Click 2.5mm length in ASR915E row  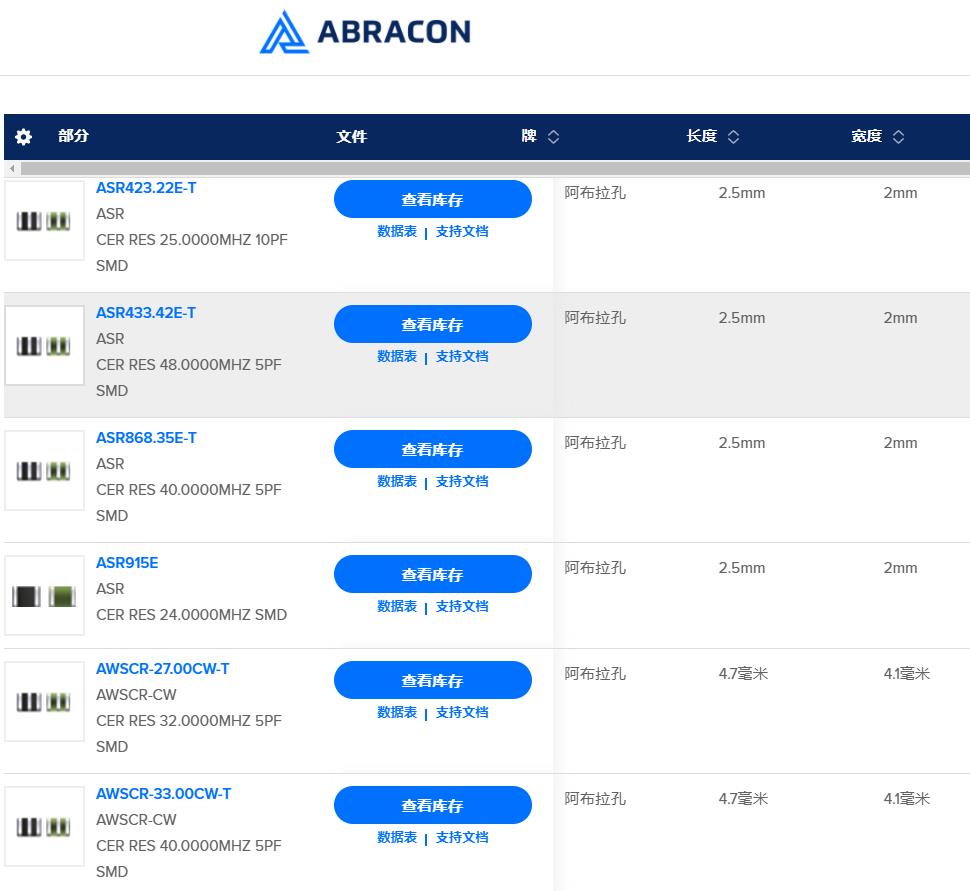pyautogui.click(x=742, y=568)
